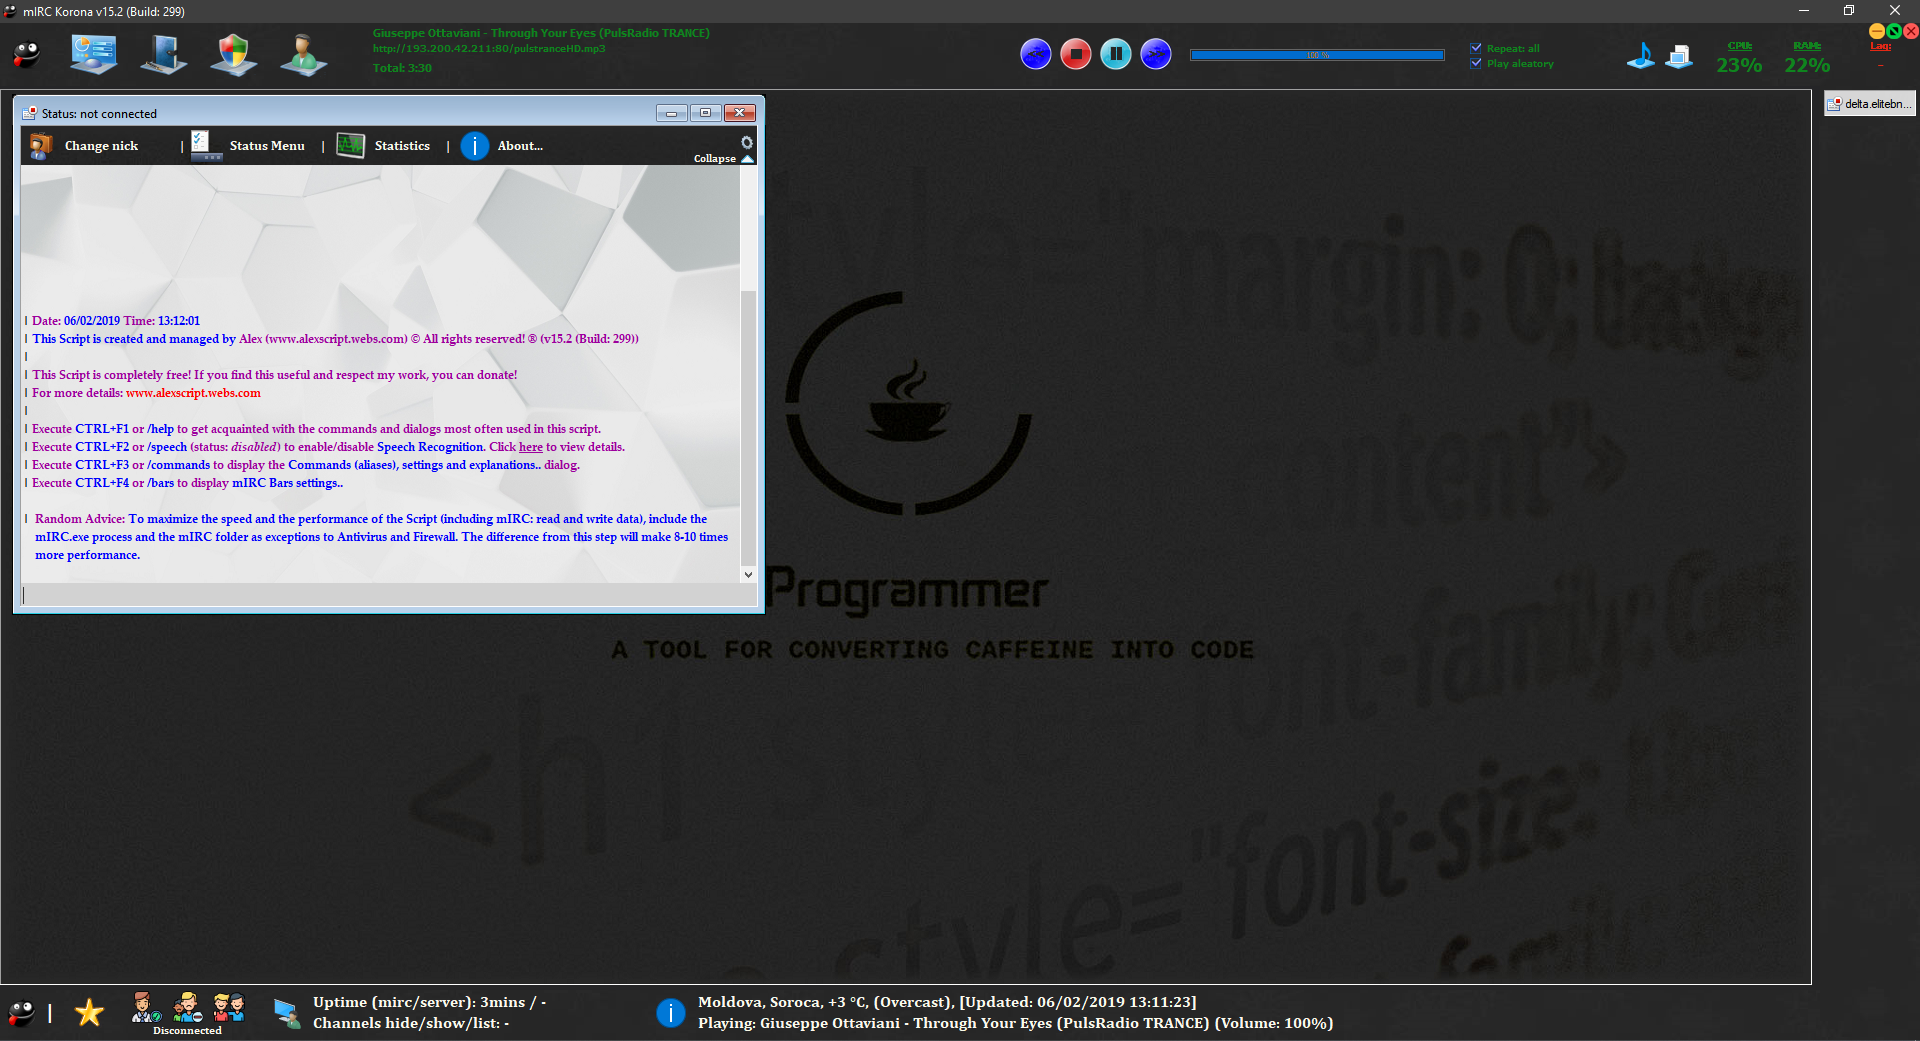Click Change nick button
1920x1041 pixels.
coord(101,146)
